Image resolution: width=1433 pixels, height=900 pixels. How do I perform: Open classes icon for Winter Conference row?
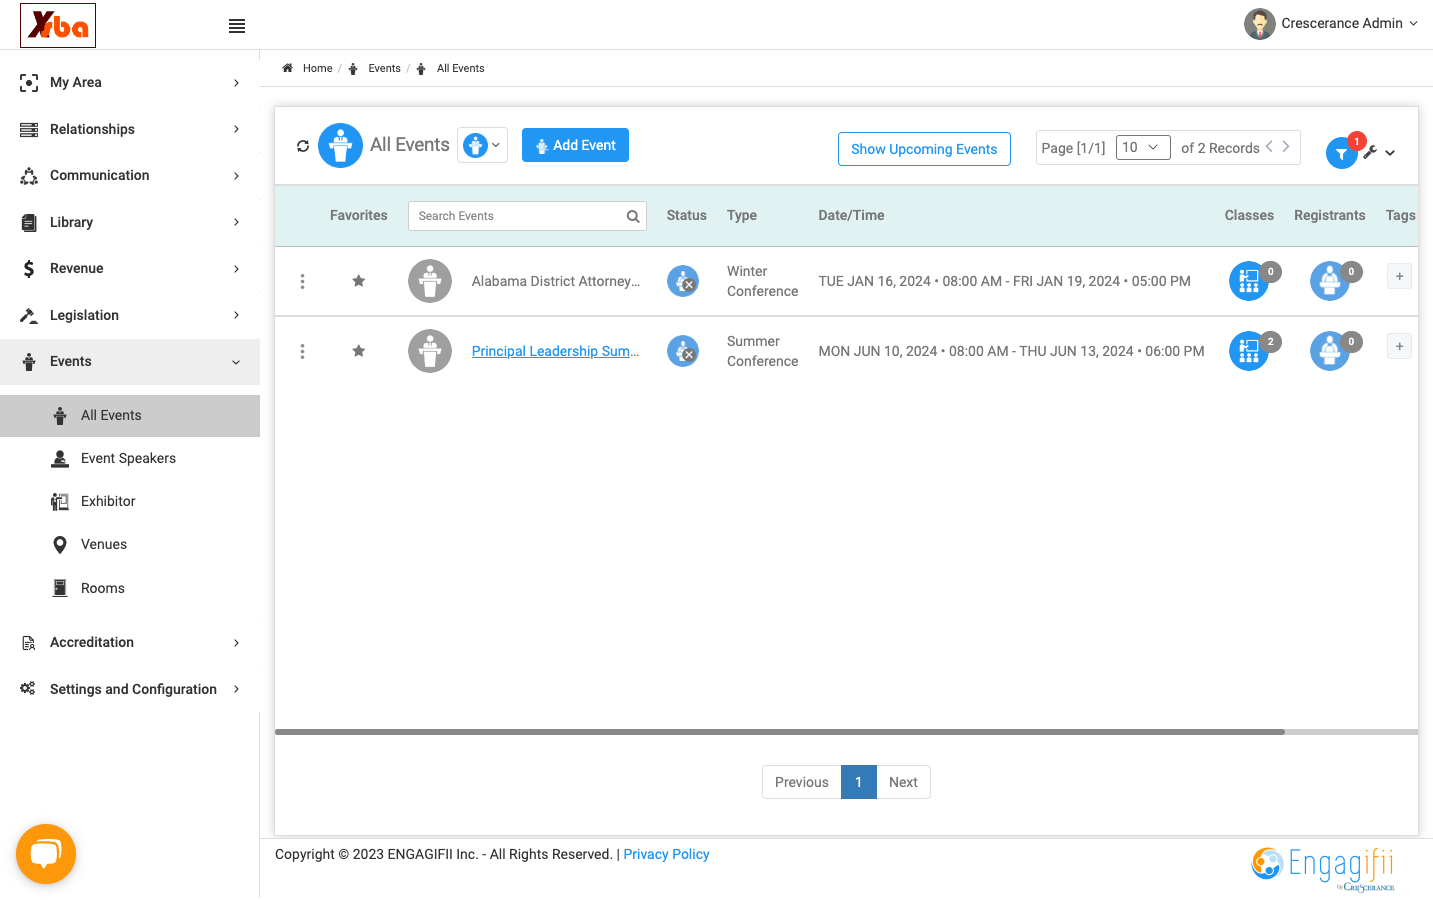(1249, 281)
